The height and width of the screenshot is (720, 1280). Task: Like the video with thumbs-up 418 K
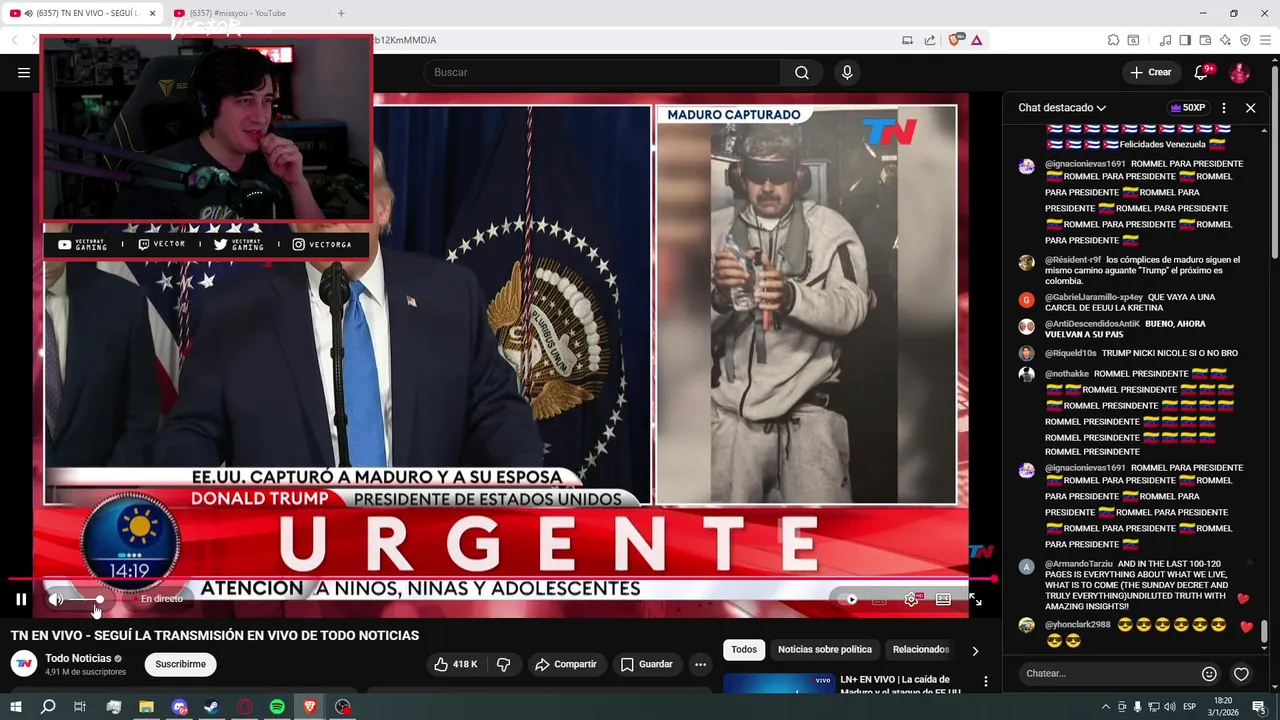pos(455,664)
